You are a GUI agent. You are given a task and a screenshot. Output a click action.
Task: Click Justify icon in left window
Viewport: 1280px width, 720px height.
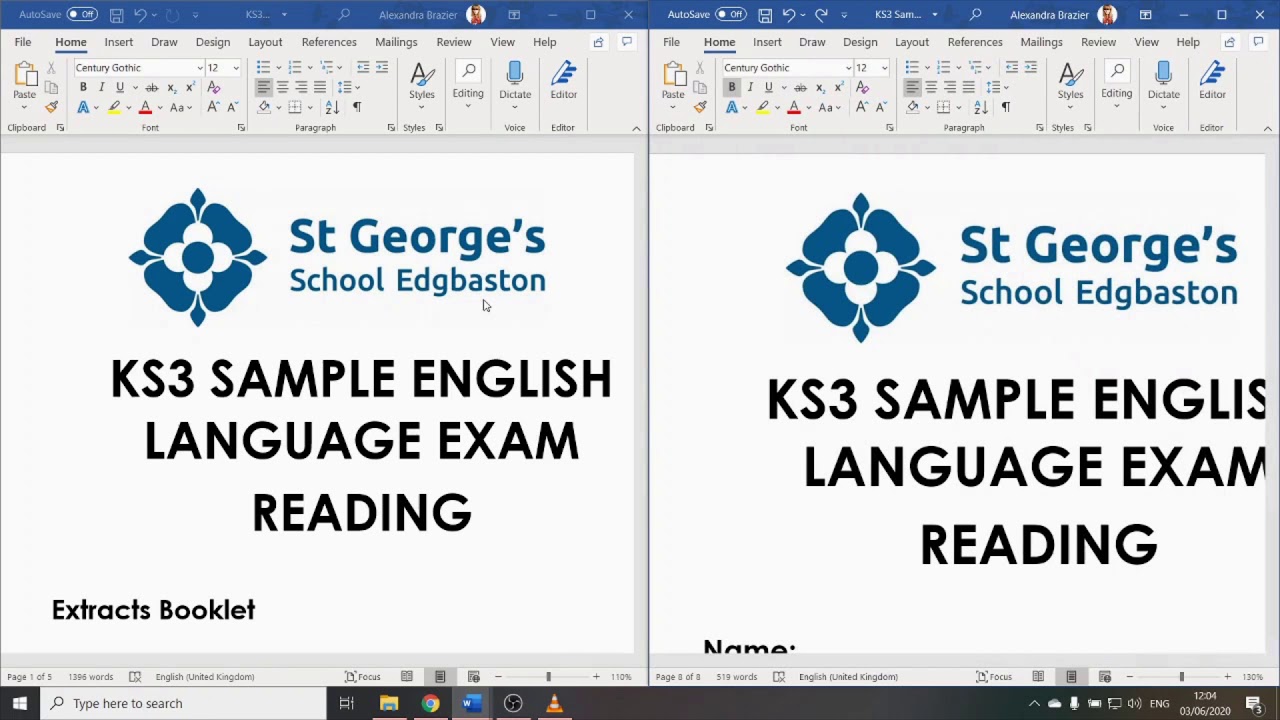point(320,87)
